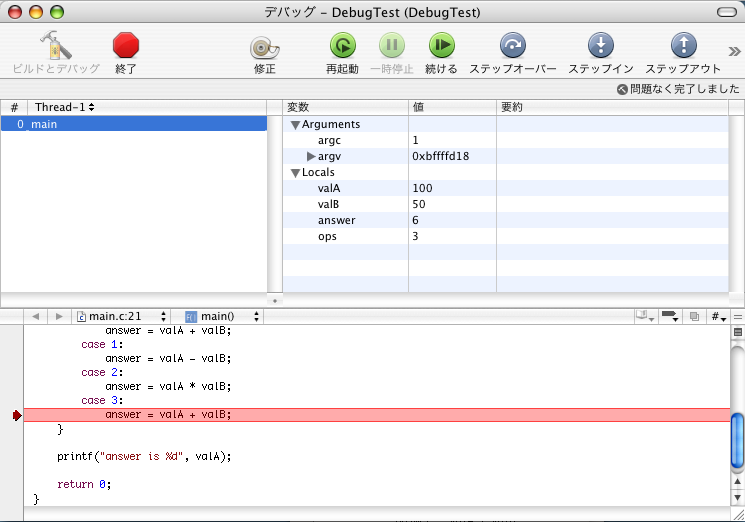Click the 変数 column header
This screenshot has height=522, width=745.
(x=345, y=107)
